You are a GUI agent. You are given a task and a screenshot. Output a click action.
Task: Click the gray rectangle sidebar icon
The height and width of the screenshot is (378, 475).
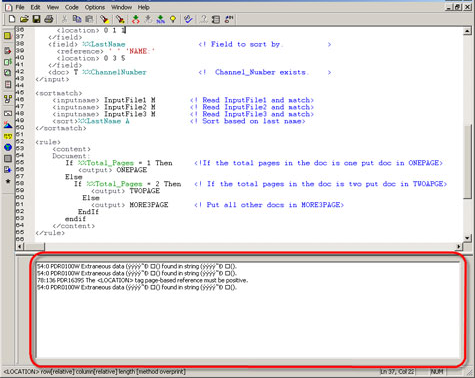pyautogui.click(x=8, y=159)
